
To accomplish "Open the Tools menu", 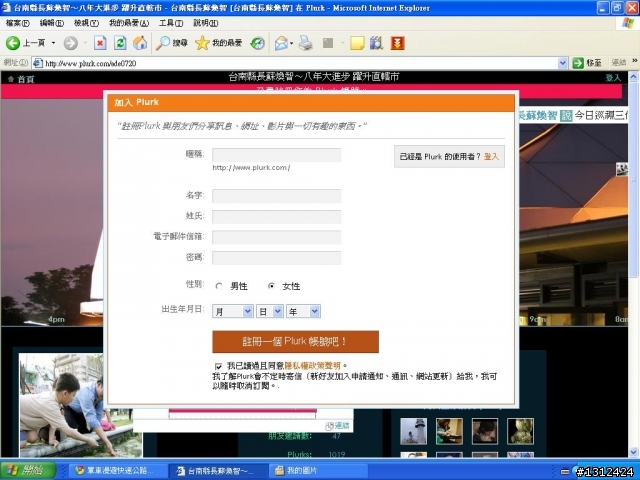I will coord(171,23).
